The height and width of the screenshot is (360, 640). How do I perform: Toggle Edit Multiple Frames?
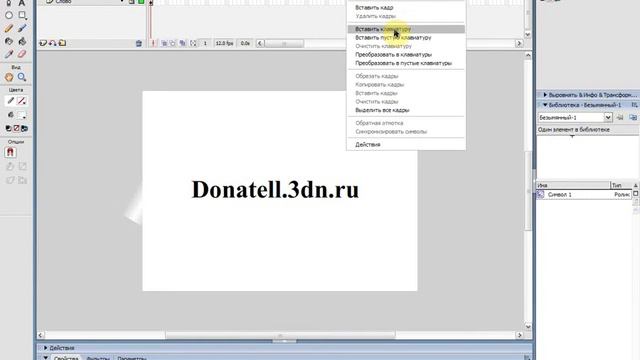point(182,43)
